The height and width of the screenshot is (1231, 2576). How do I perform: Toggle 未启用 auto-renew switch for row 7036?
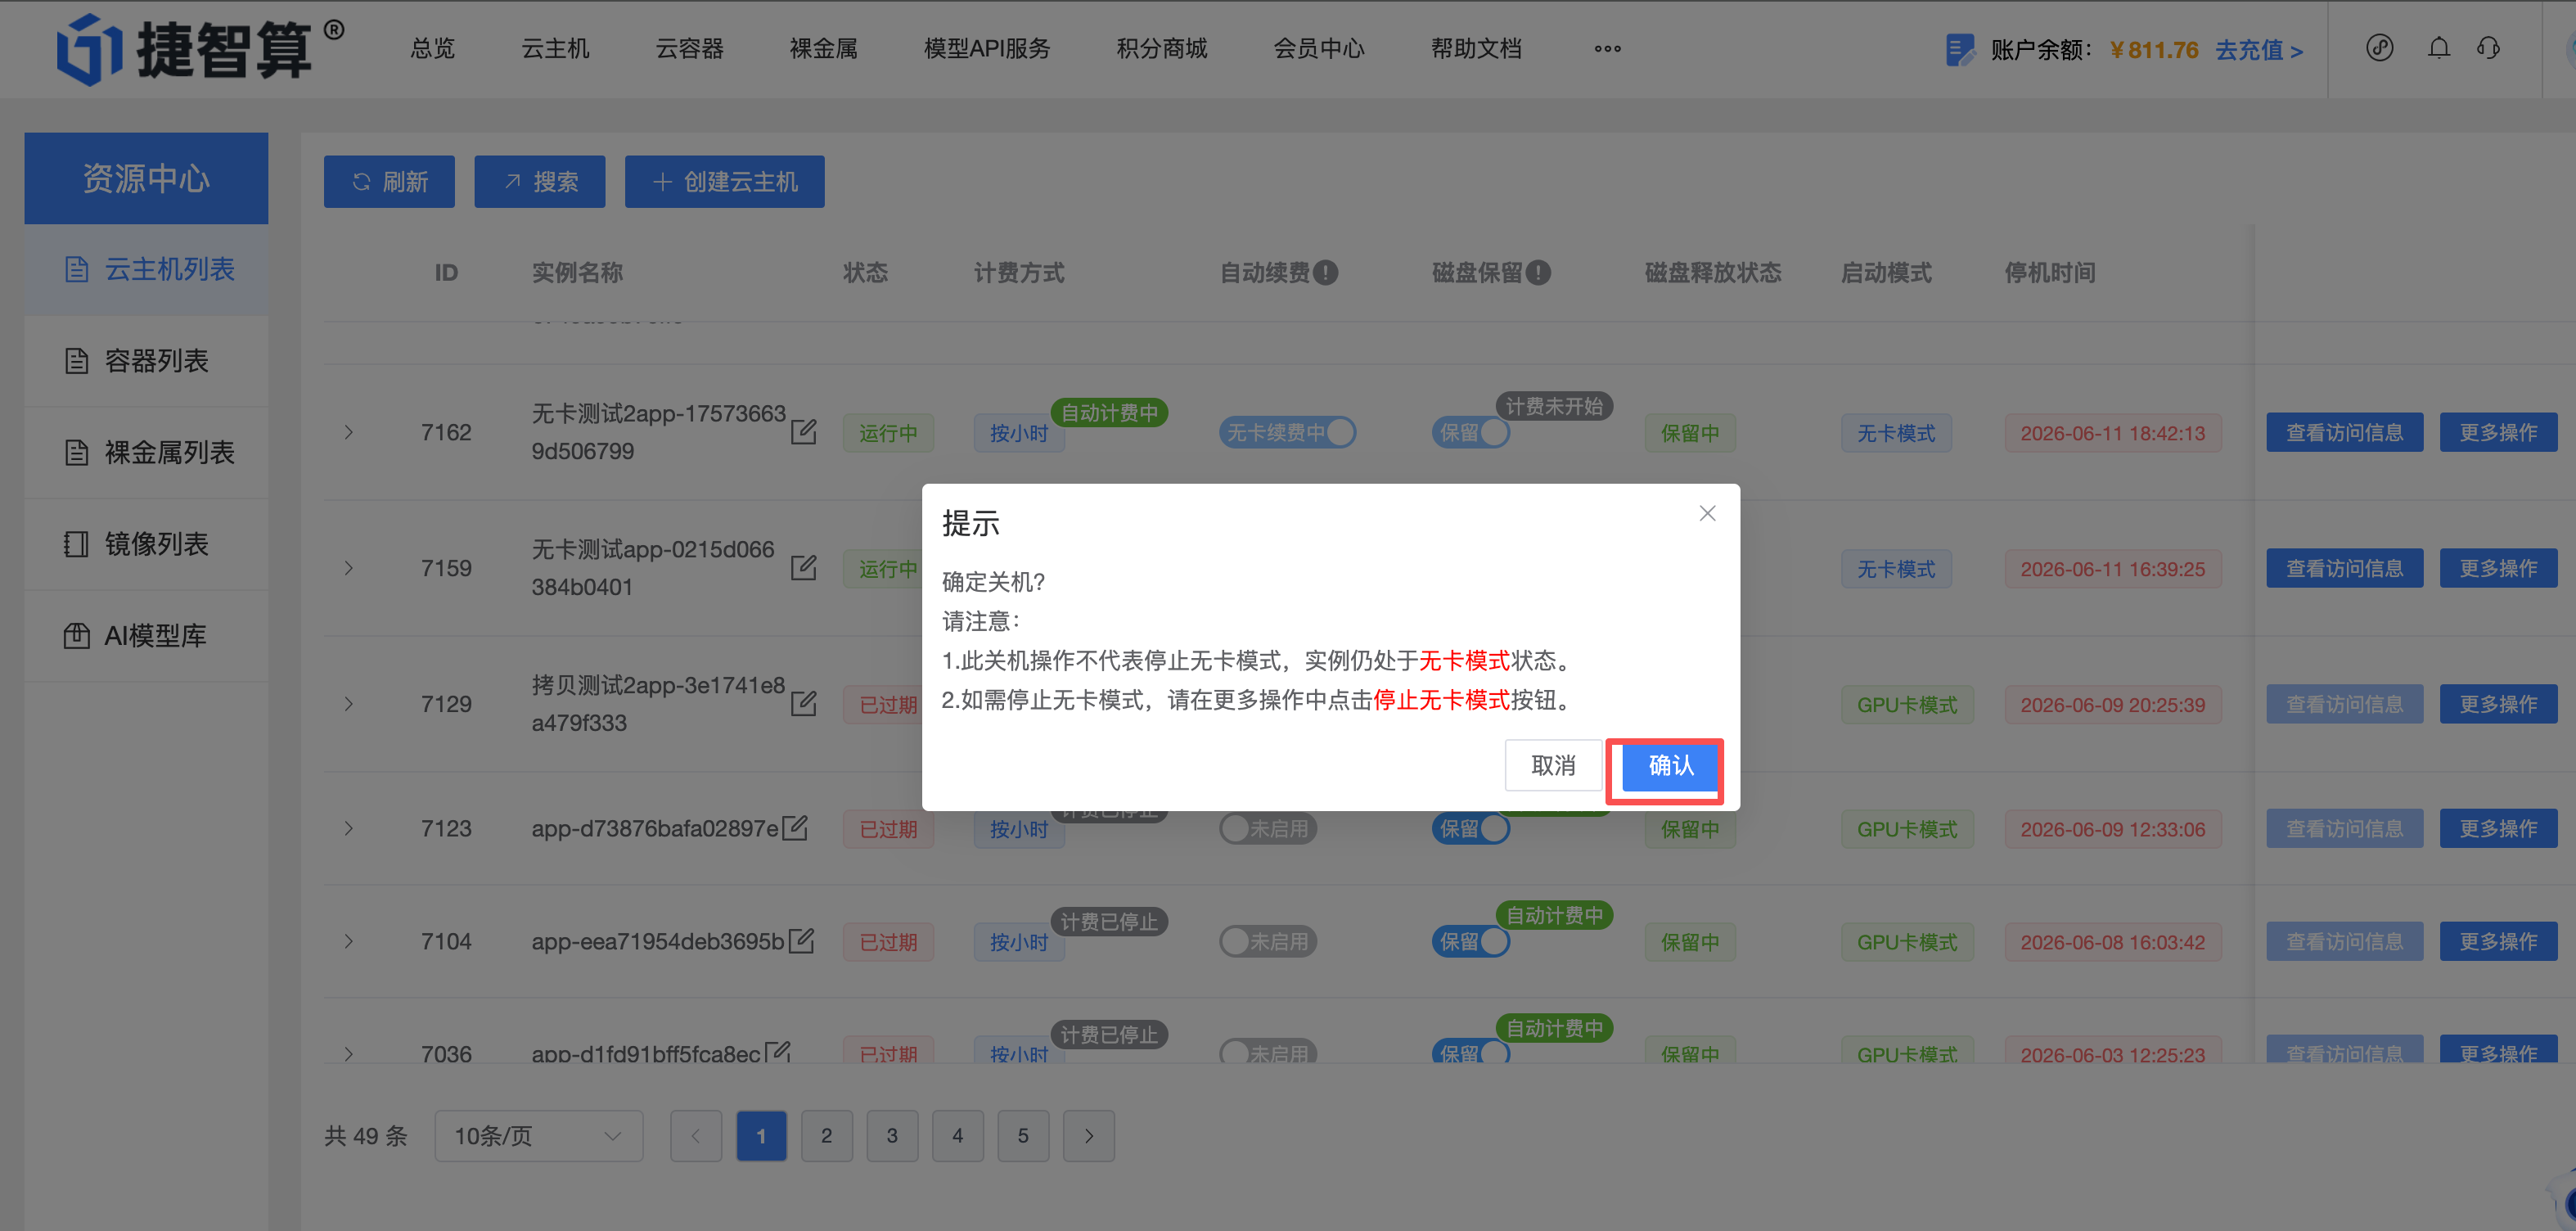coord(1268,1052)
